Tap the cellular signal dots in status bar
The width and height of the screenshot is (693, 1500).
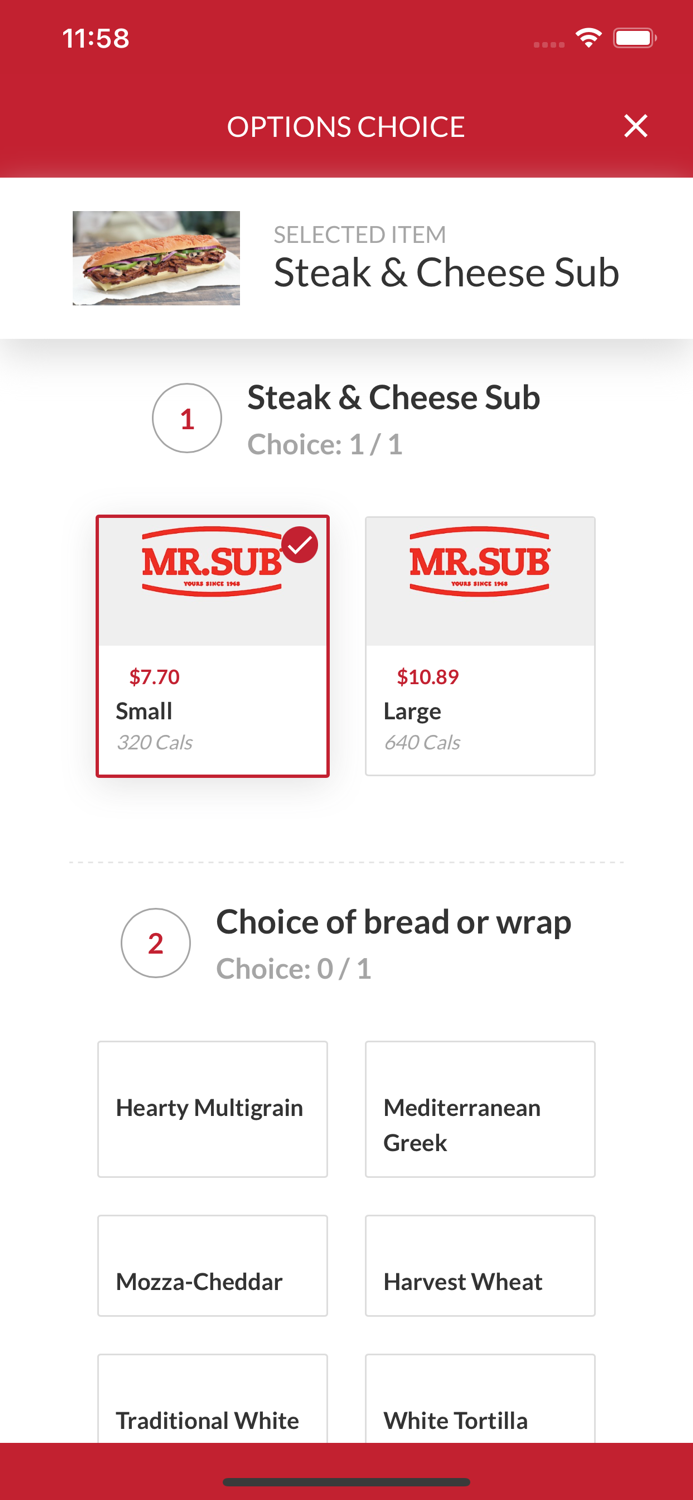(x=548, y=42)
